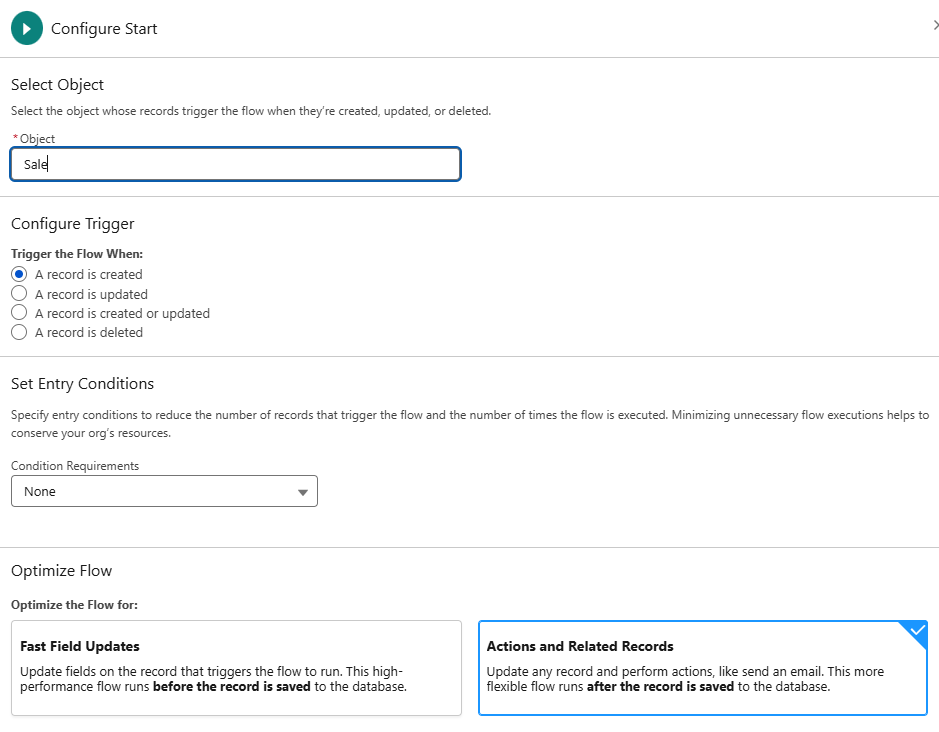
Task: Click the checkmark on Actions and Related Records
Action: (x=917, y=630)
